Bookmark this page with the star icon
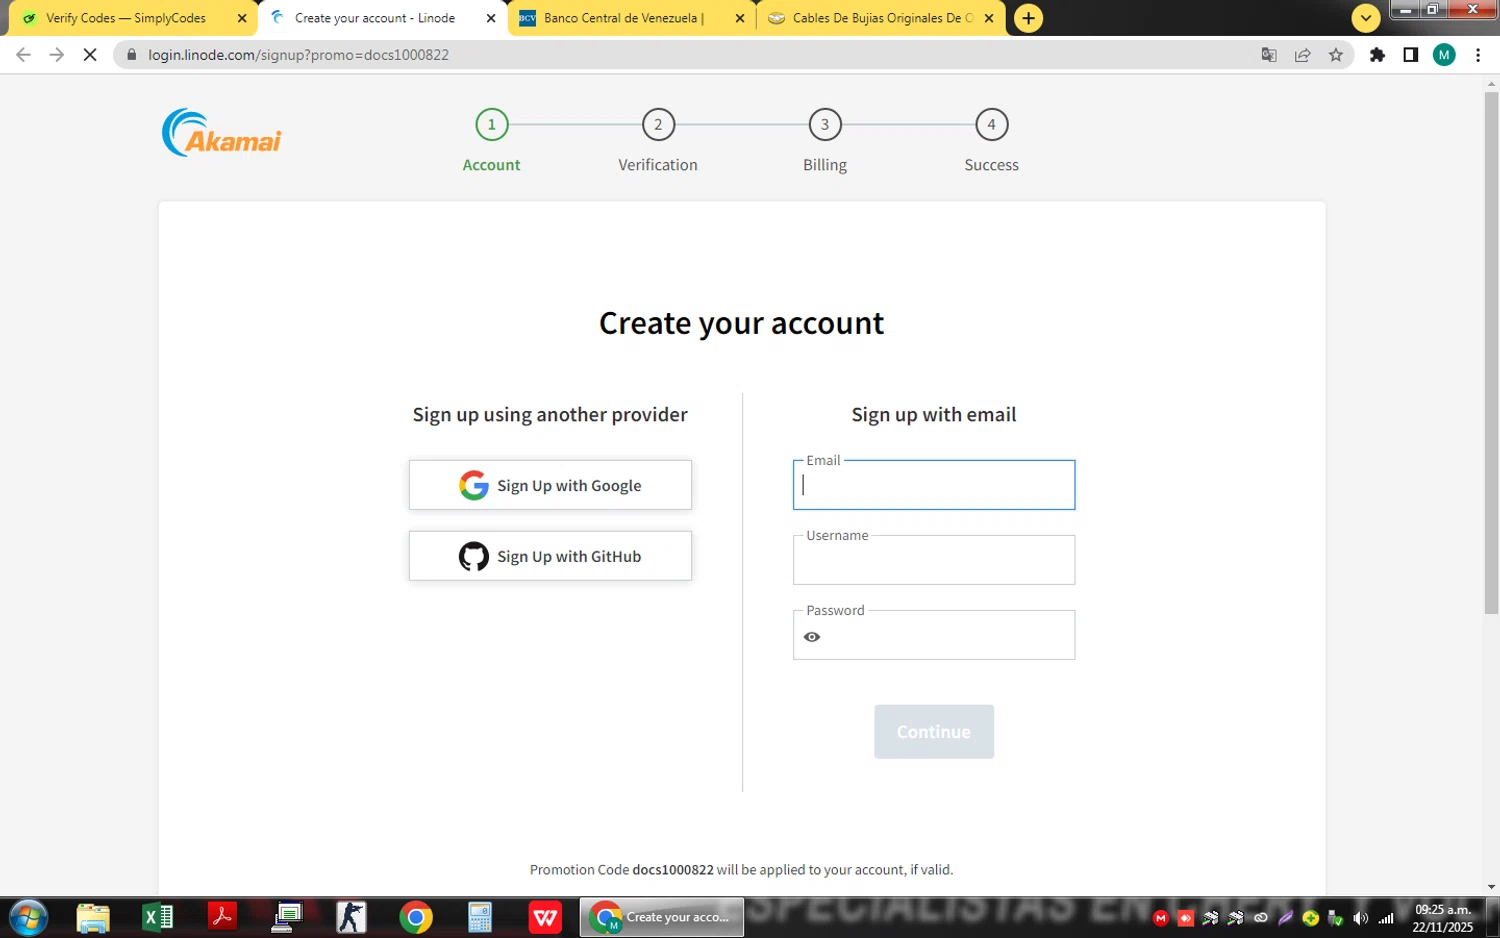The width and height of the screenshot is (1500, 938). click(x=1336, y=55)
